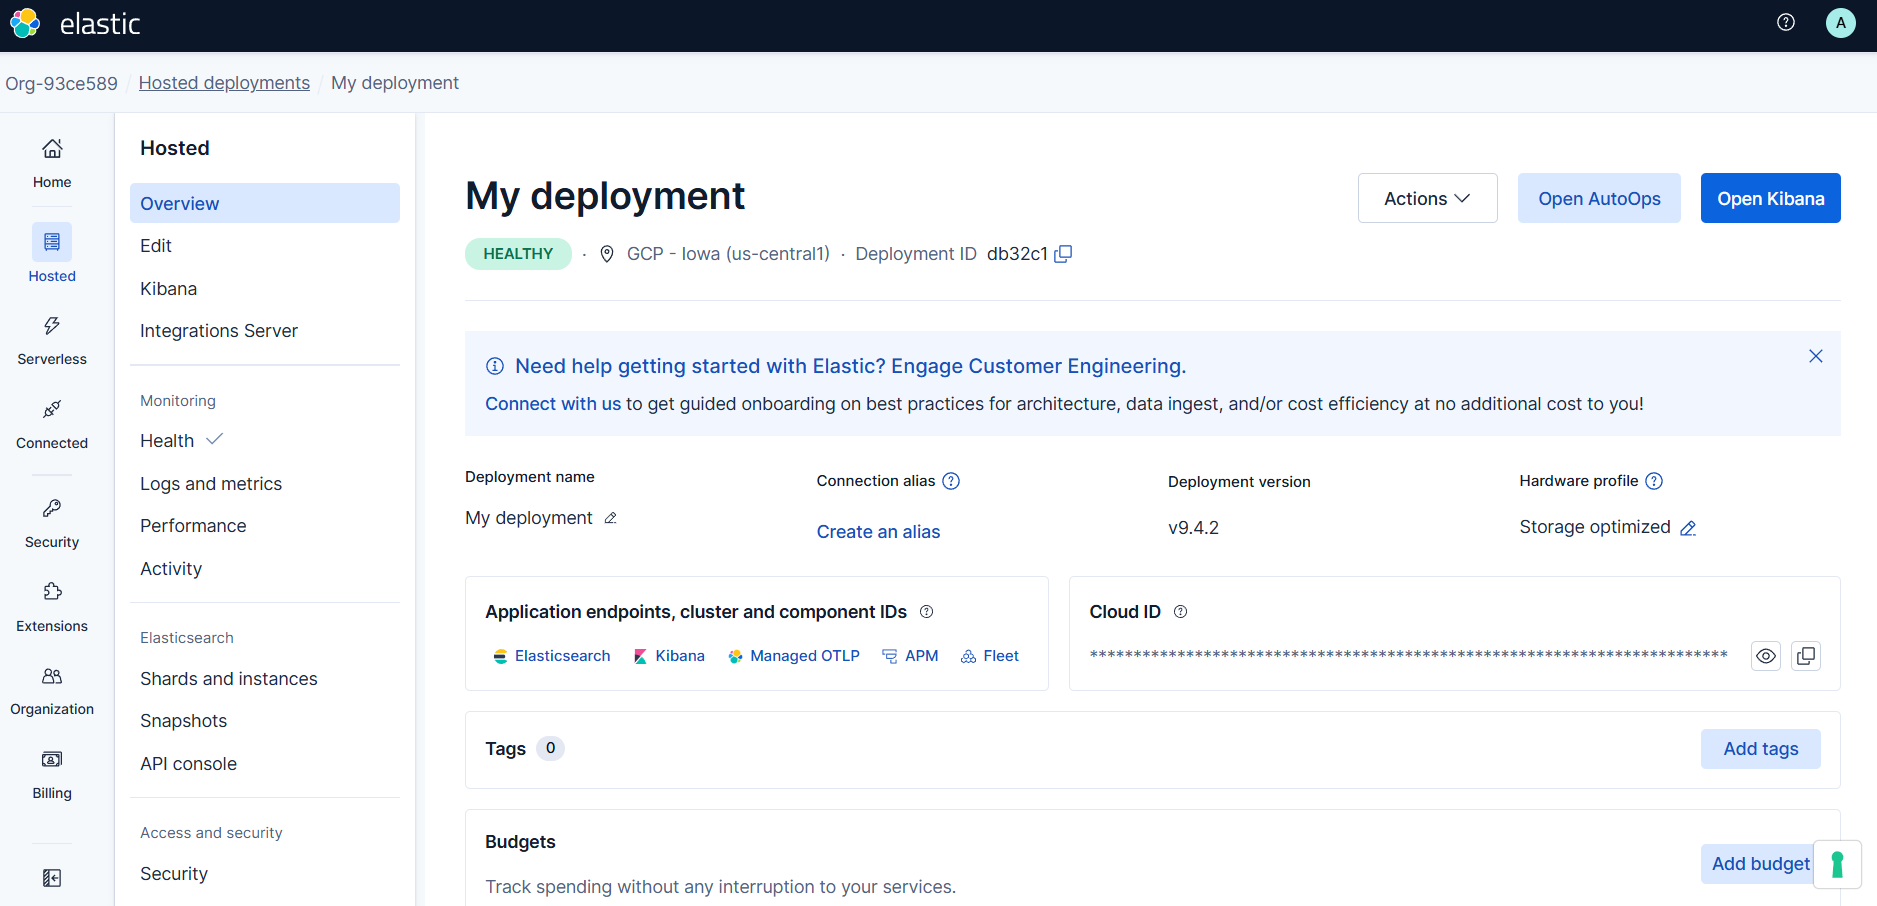Open the Hosted sidebar section
The width and height of the screenshot is (1877, 906).
52,254
